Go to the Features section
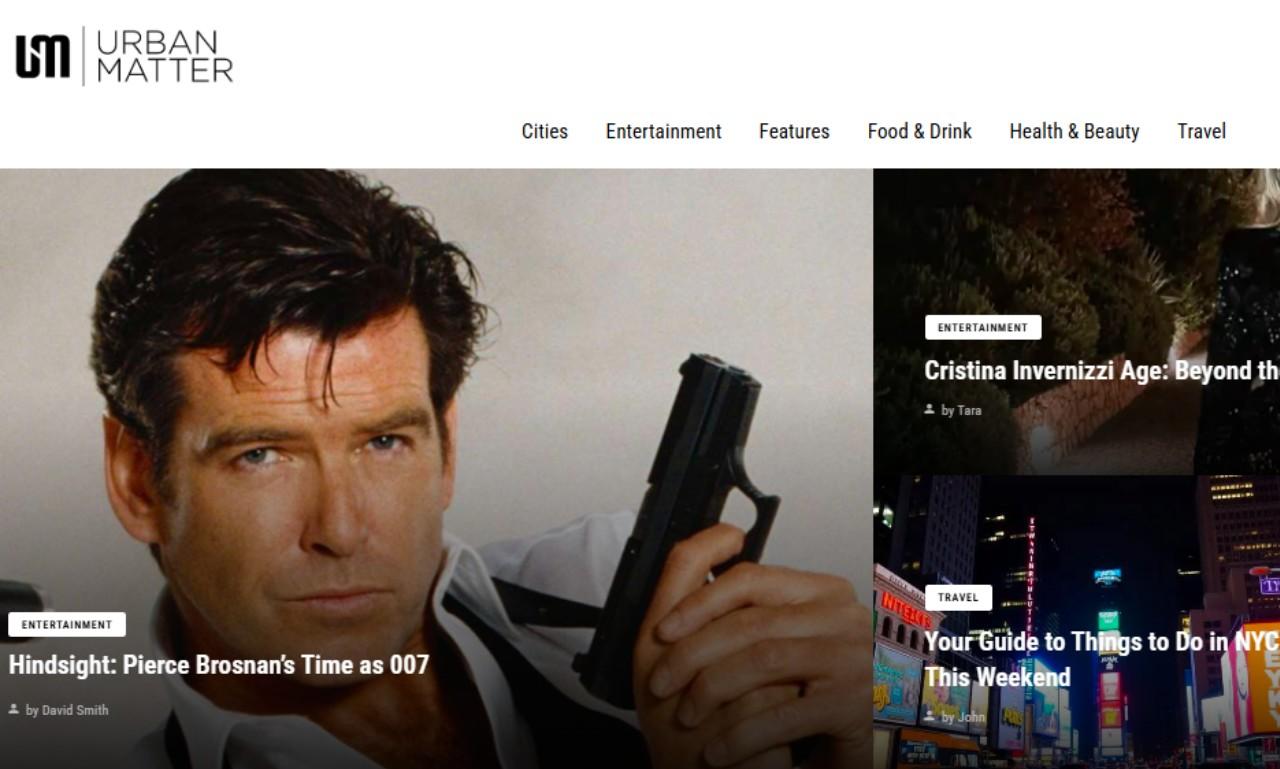This screenshot has height=769, width=1280. coord(794,131)
